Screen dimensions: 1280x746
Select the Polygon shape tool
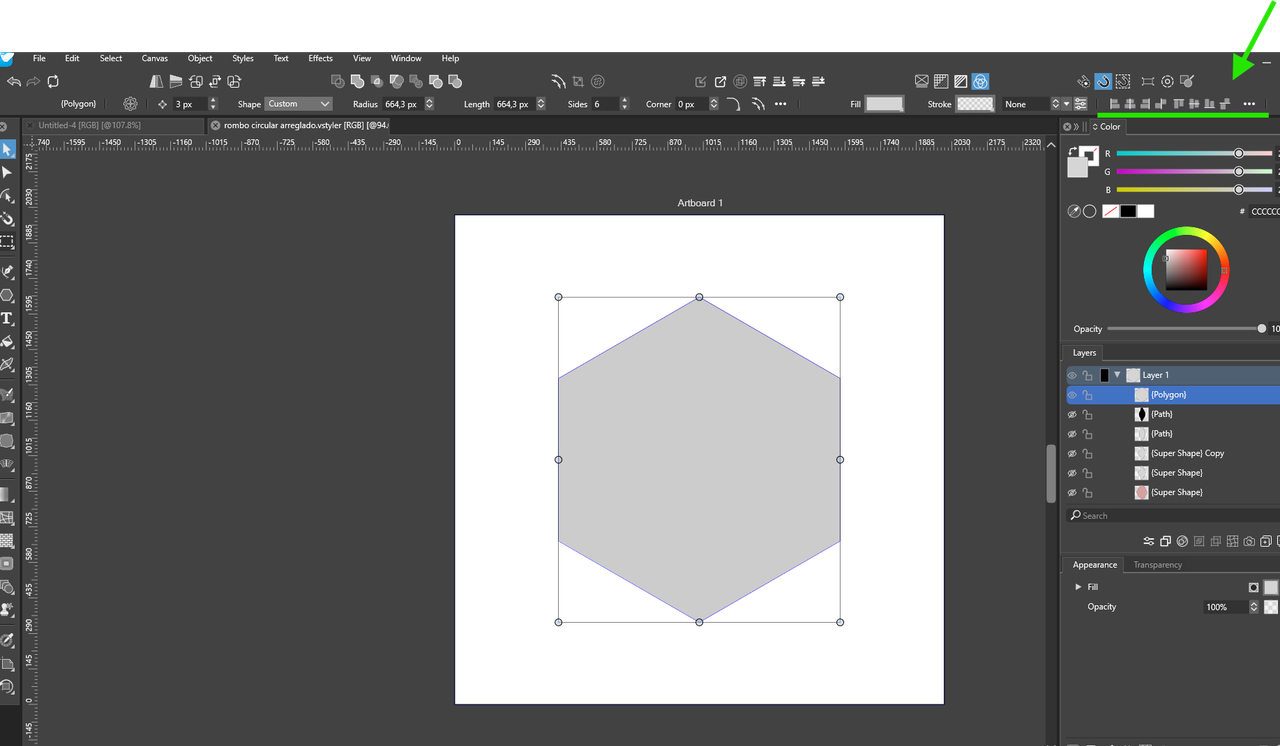coord(7,295)
